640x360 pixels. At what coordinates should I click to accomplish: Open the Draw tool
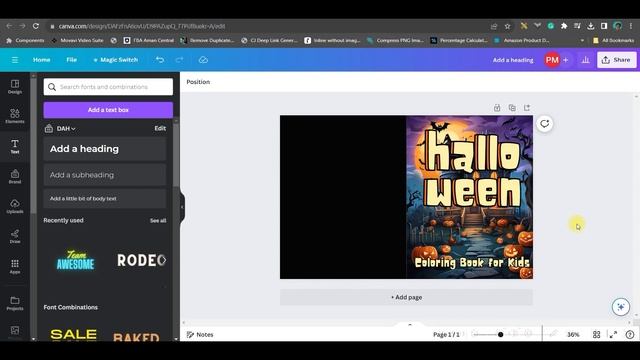coord(15,236)
